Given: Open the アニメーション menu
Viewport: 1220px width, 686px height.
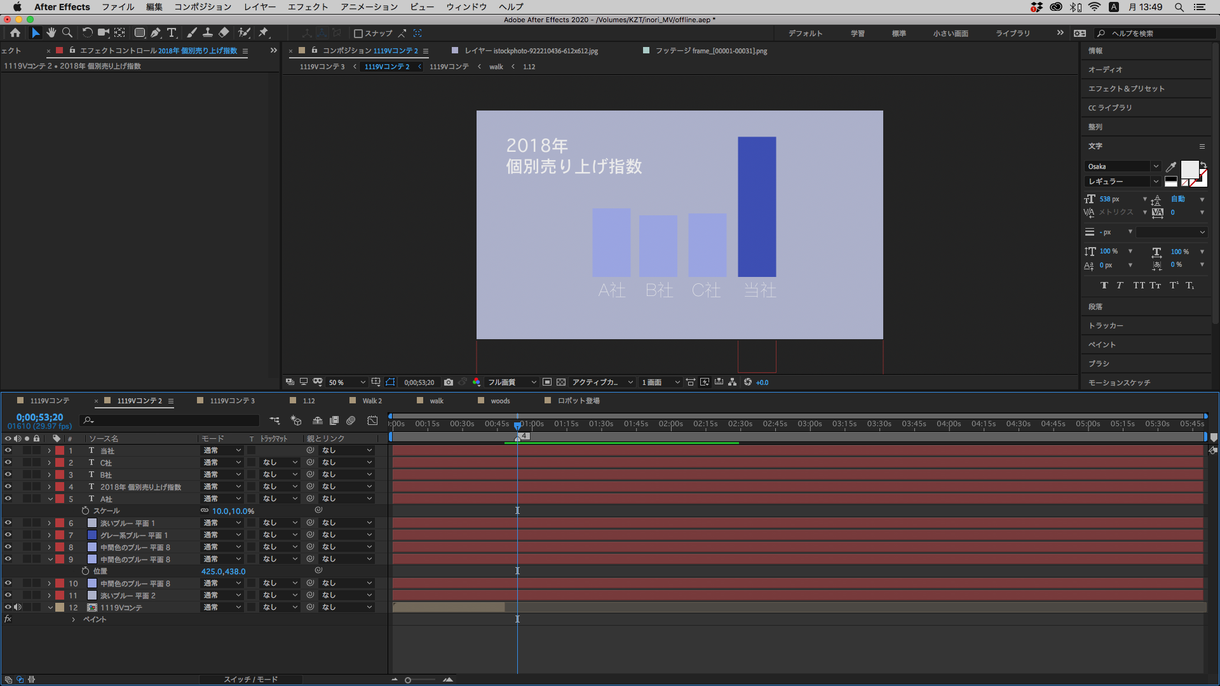Looking at the screenshot, I should 369,7.
